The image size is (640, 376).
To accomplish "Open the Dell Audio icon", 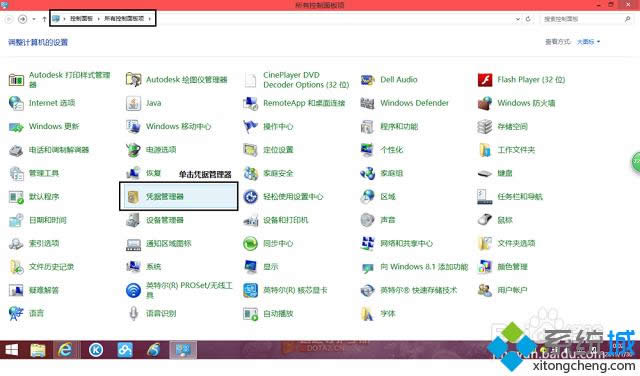I will (x=367, y=80).
